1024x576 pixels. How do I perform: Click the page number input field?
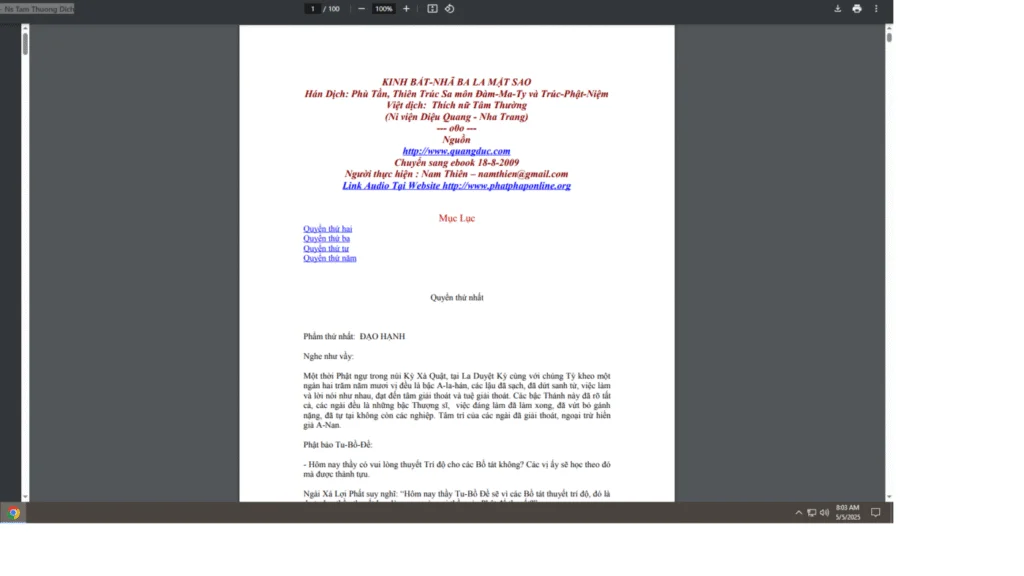click(x=312, y=8)
